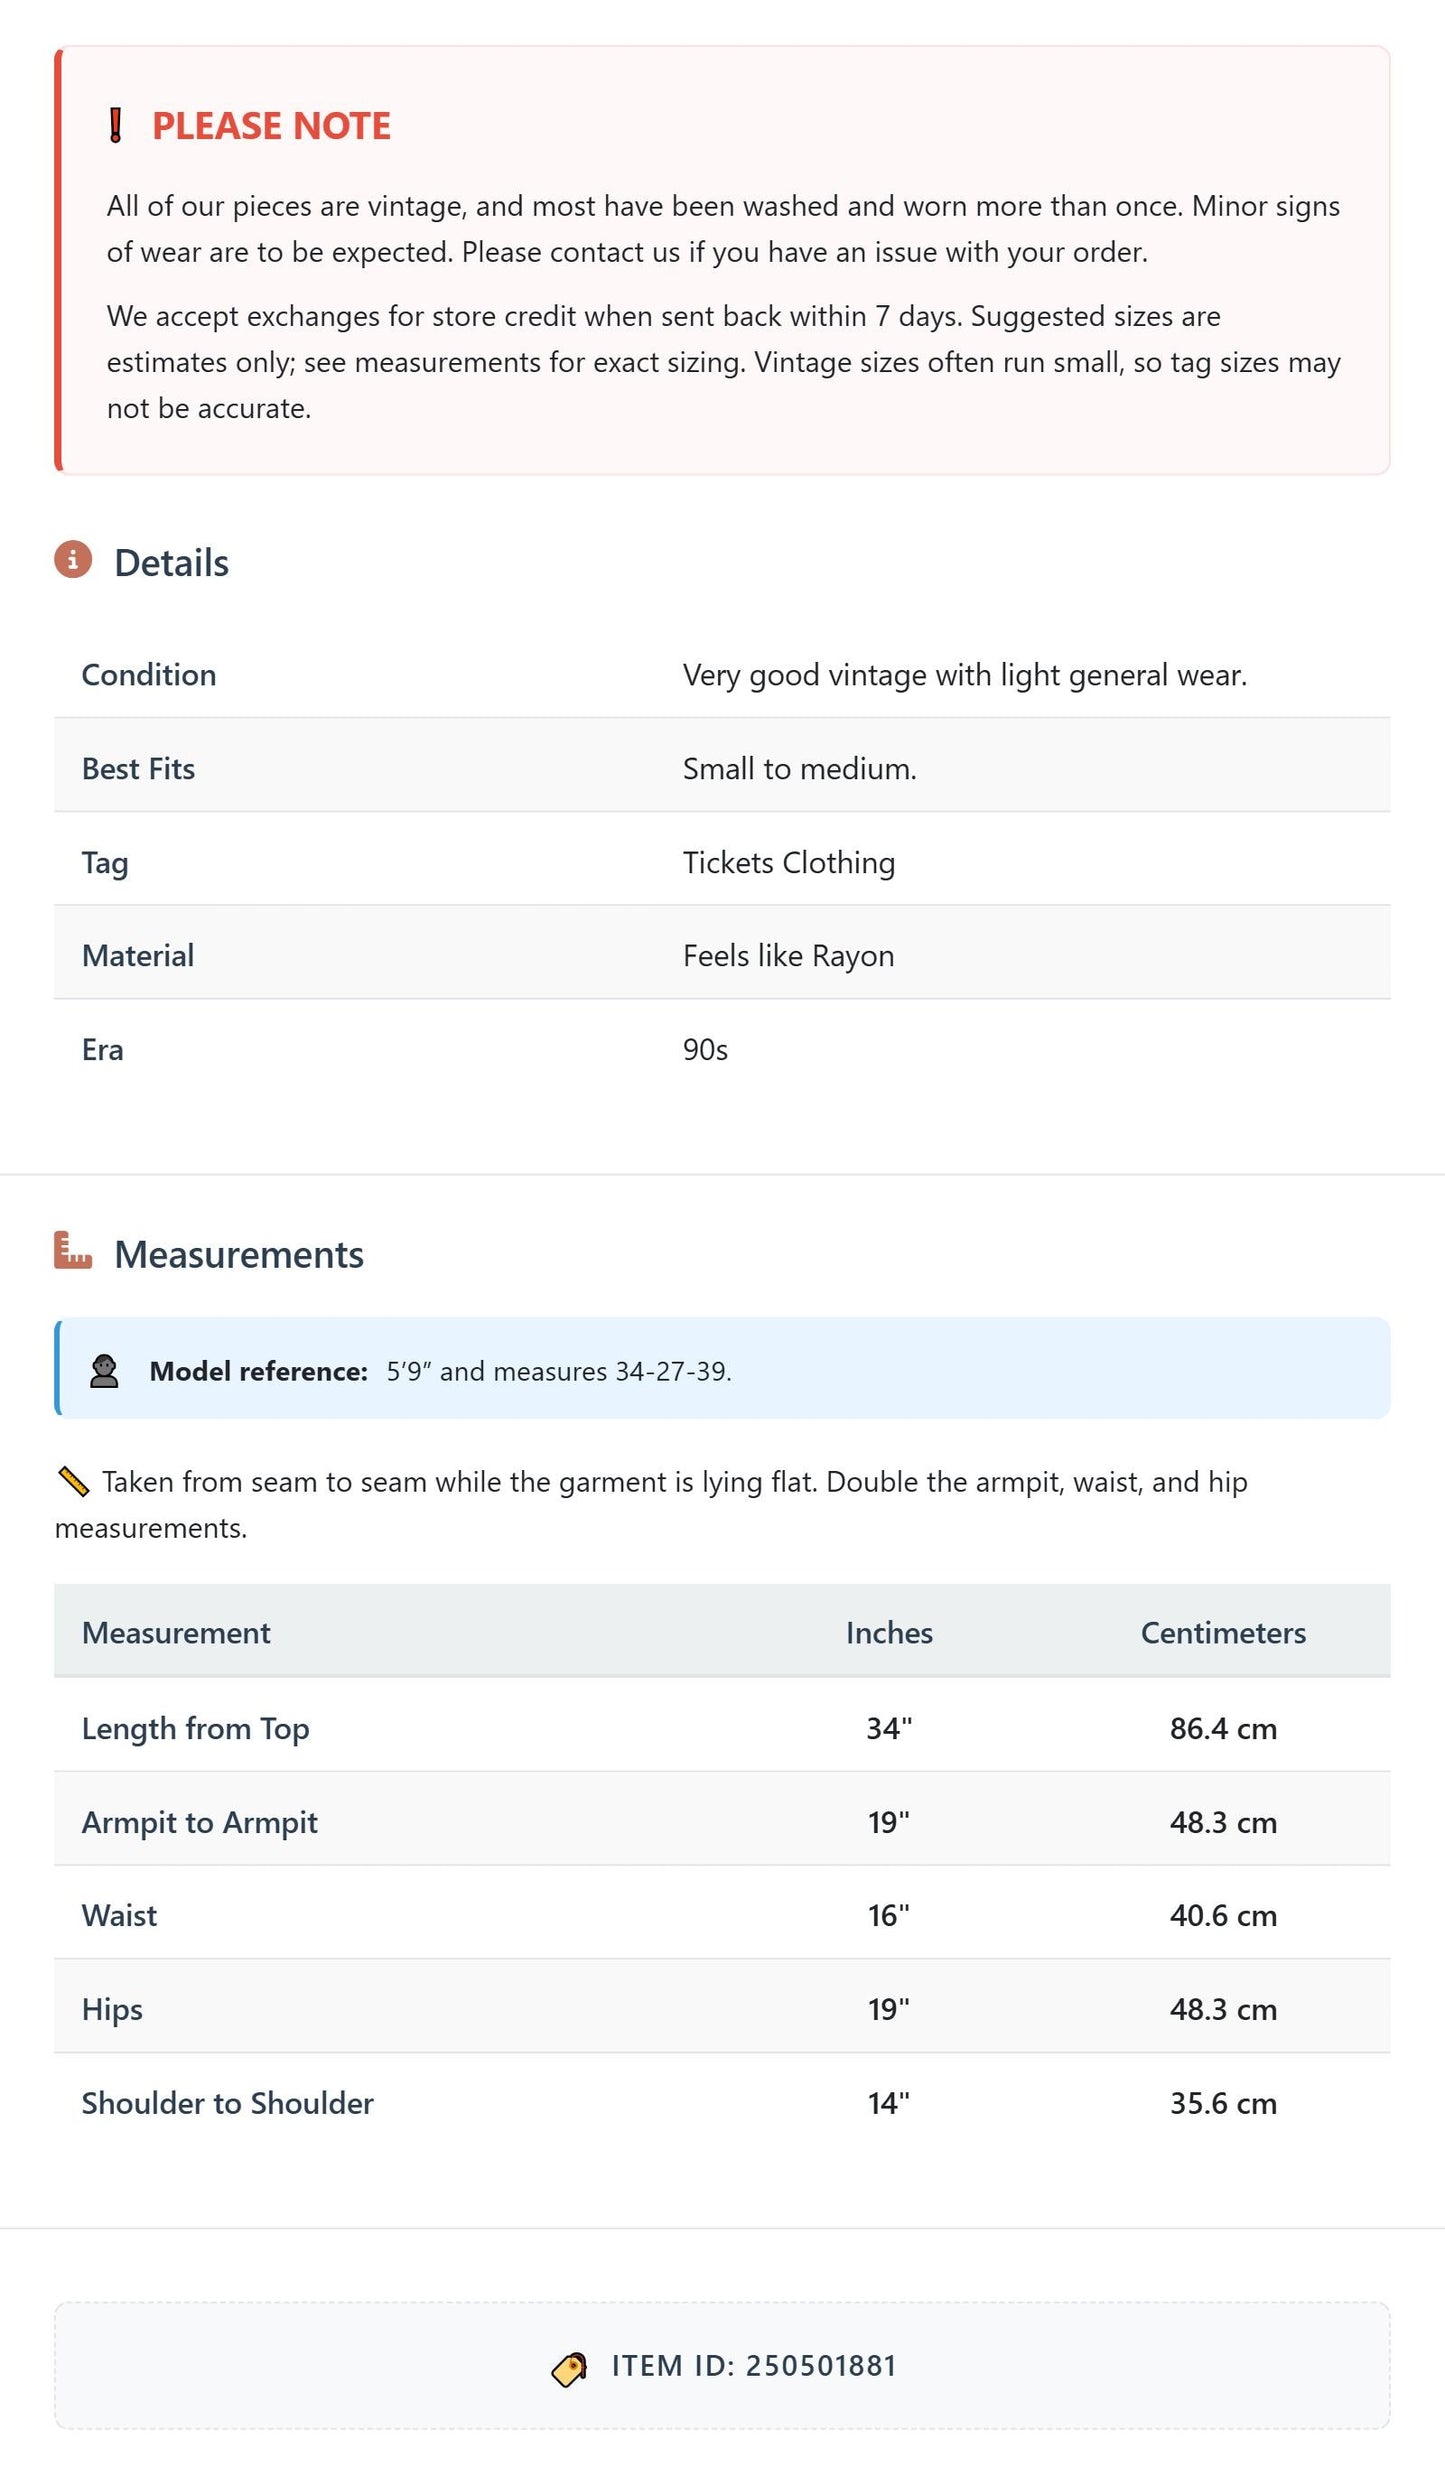
Task: Click the pencil icon before 'Taken from seam'
Action: point(73,1482)
